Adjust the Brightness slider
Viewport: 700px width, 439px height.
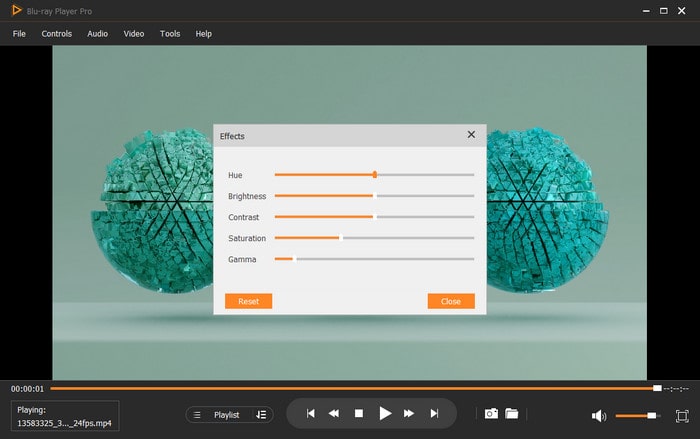pyautogui.click(x=375, y=196)
